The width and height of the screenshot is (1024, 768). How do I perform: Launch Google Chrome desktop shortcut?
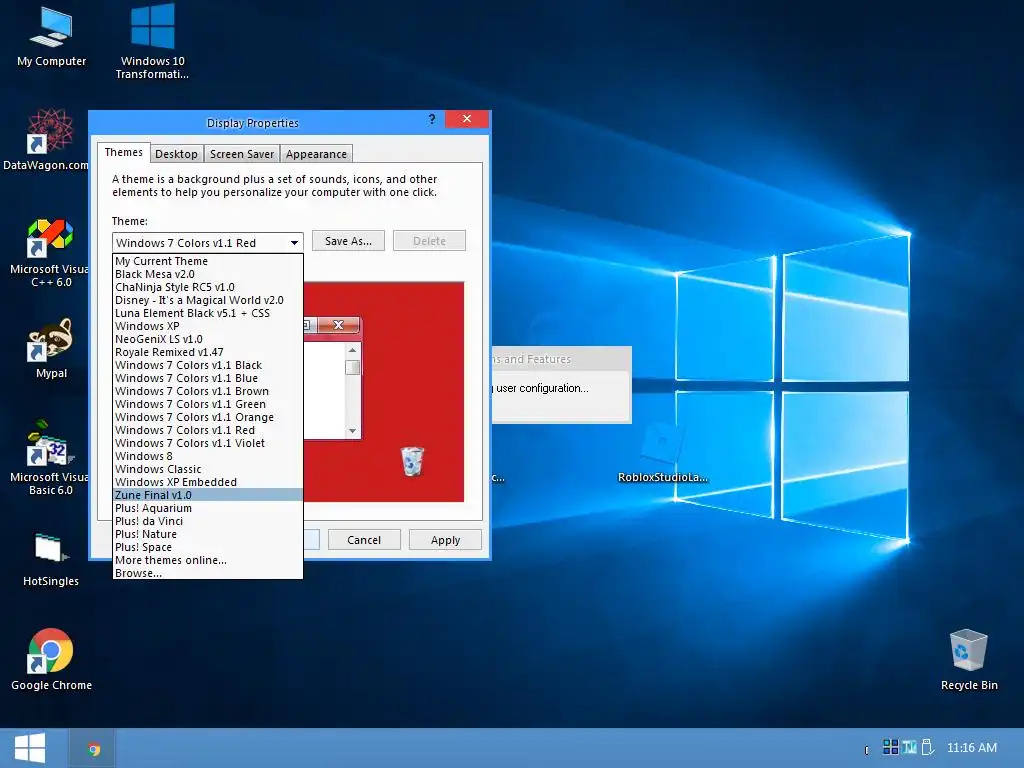coord(51,659)
